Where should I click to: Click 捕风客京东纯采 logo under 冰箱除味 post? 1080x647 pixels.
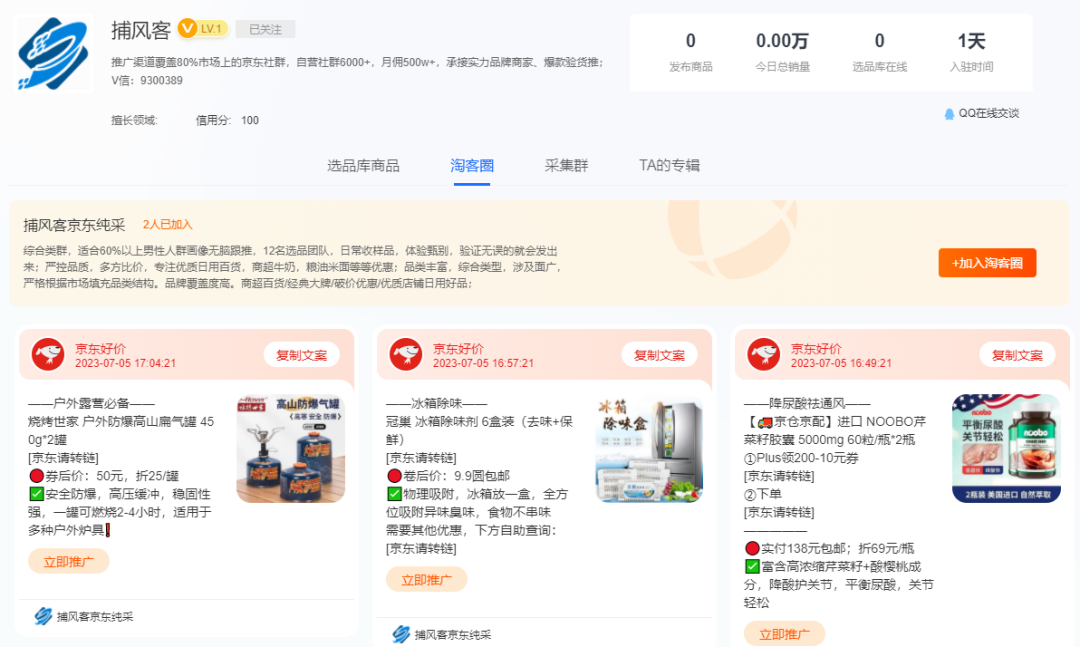(x=402, y=634)
